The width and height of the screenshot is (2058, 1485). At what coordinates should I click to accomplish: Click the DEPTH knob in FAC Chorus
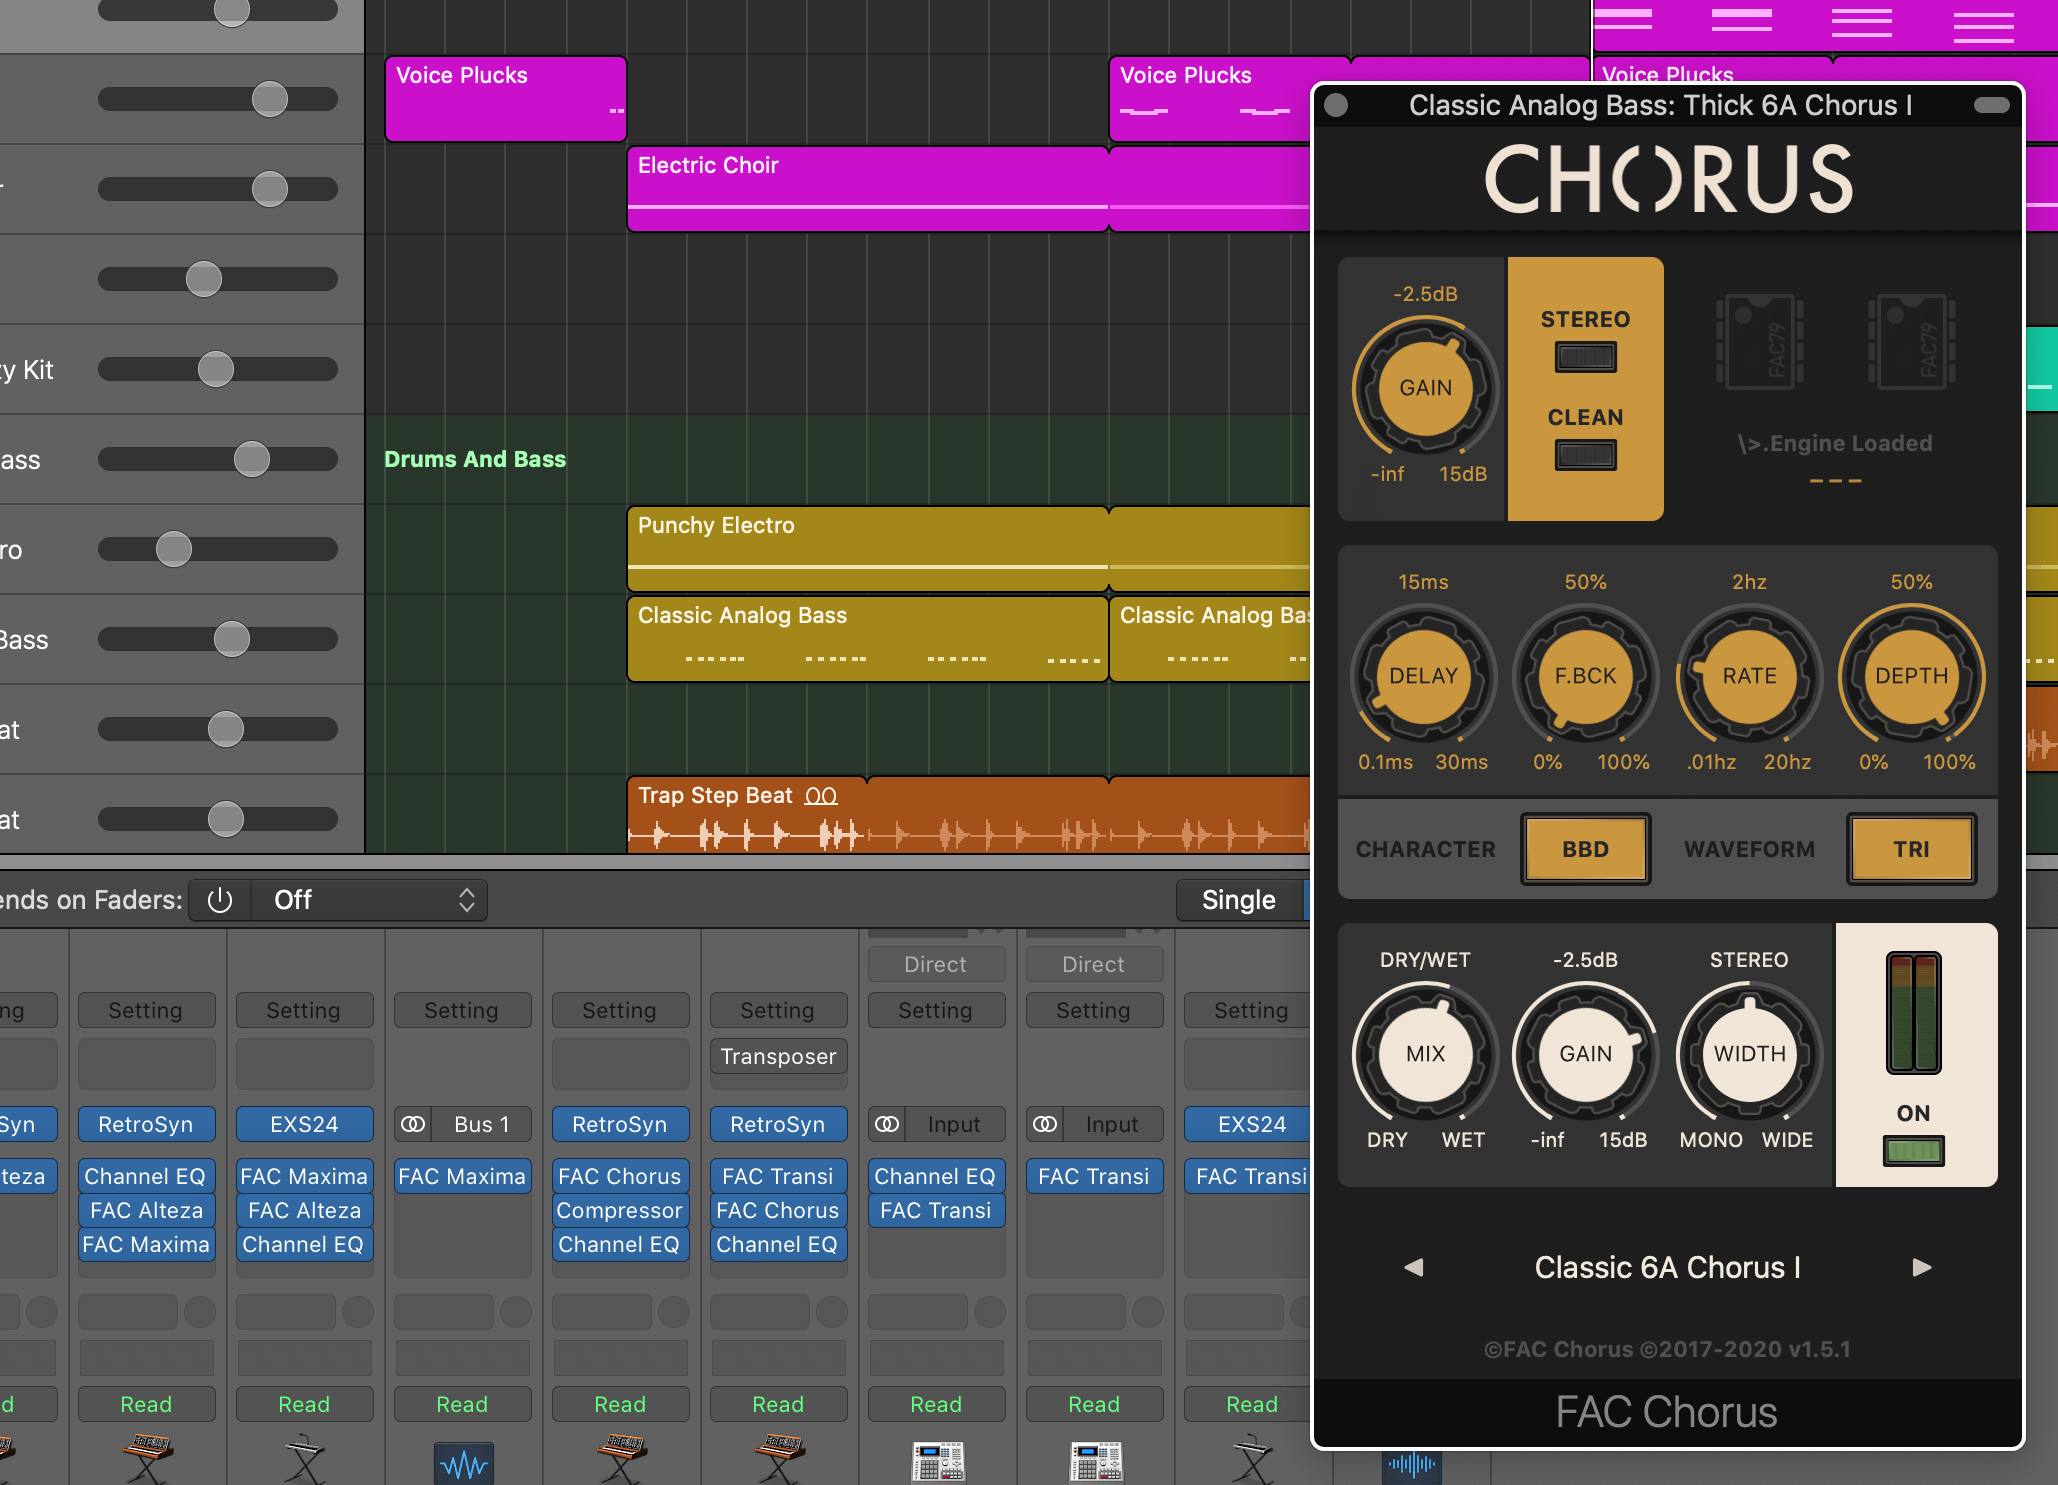point(1911,676)
